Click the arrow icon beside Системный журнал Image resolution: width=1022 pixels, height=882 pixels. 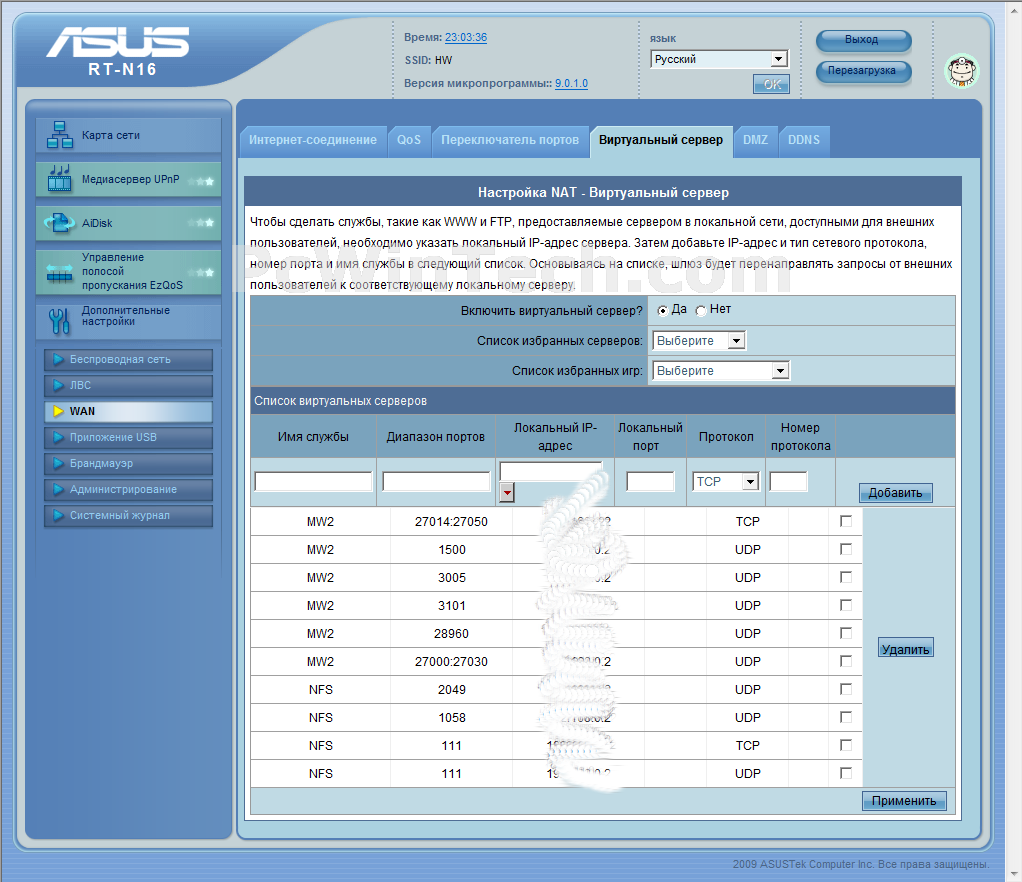(58, 516)
